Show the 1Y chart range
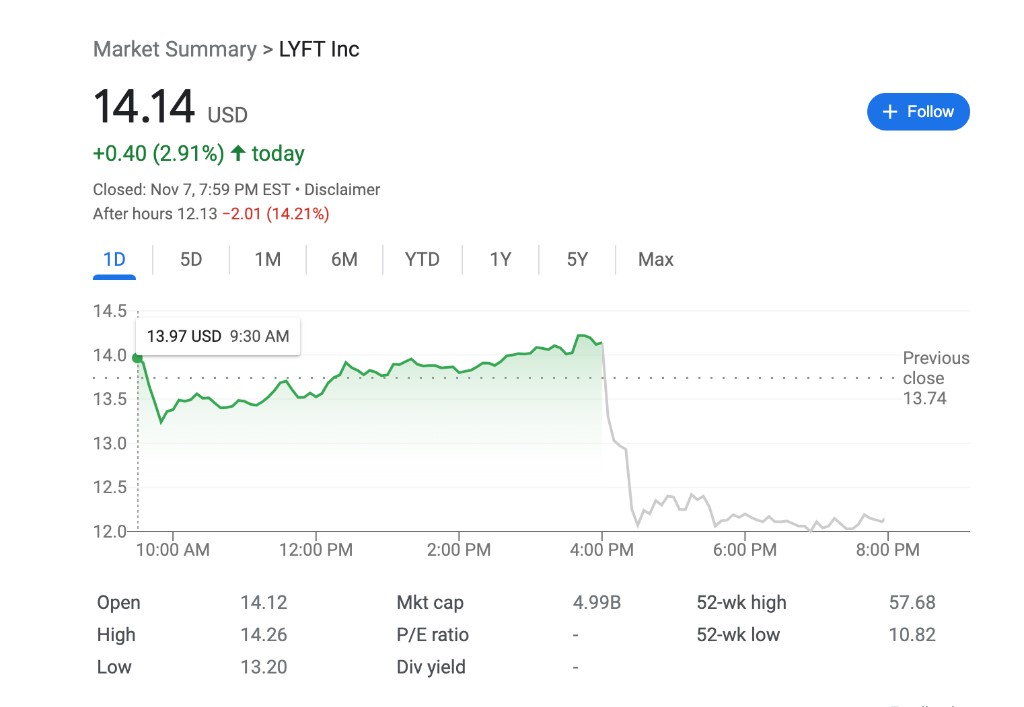 [500, 259]
